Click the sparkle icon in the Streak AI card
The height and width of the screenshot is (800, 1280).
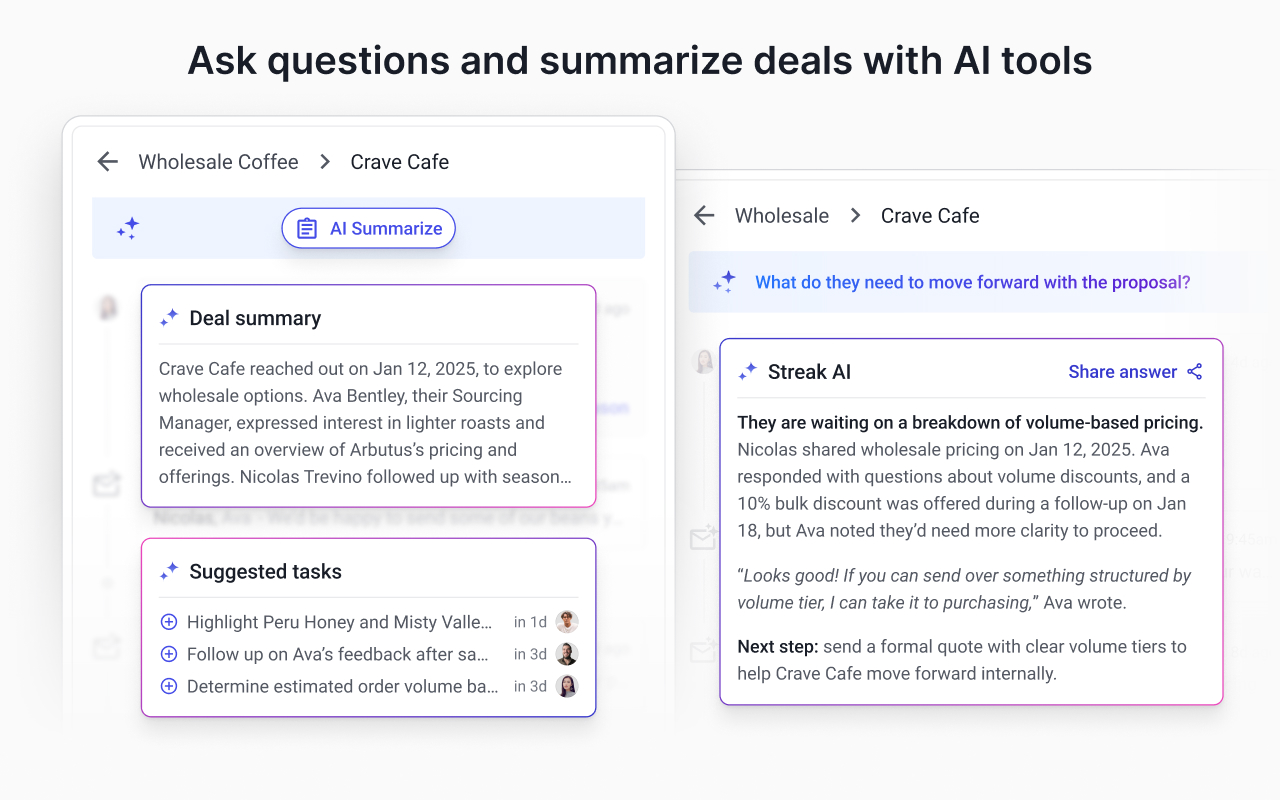746,371
